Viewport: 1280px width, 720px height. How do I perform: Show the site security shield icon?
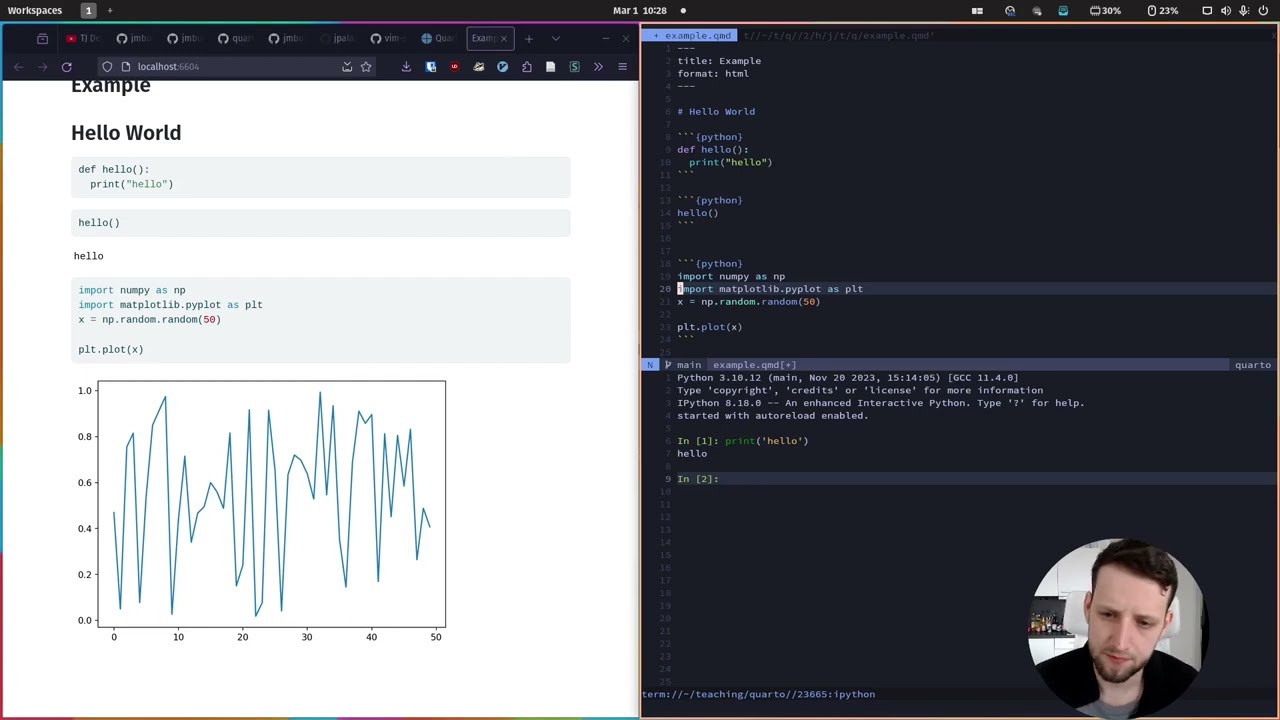point(107,67)
